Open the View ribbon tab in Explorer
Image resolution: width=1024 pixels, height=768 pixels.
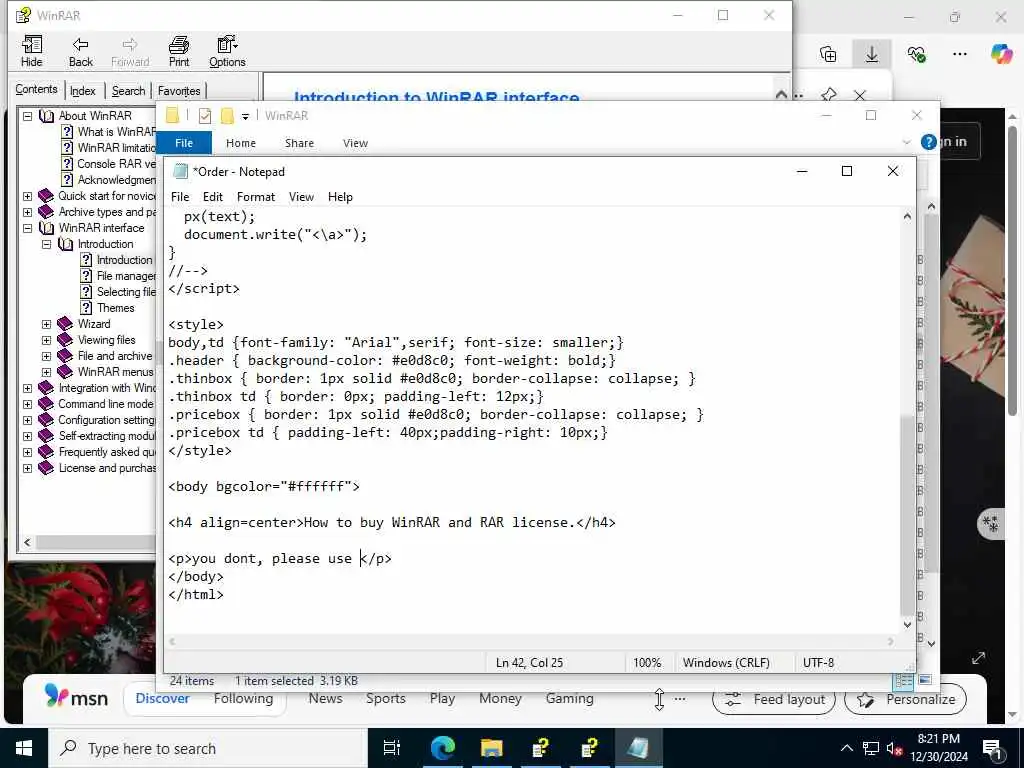(x=355, y=143)
